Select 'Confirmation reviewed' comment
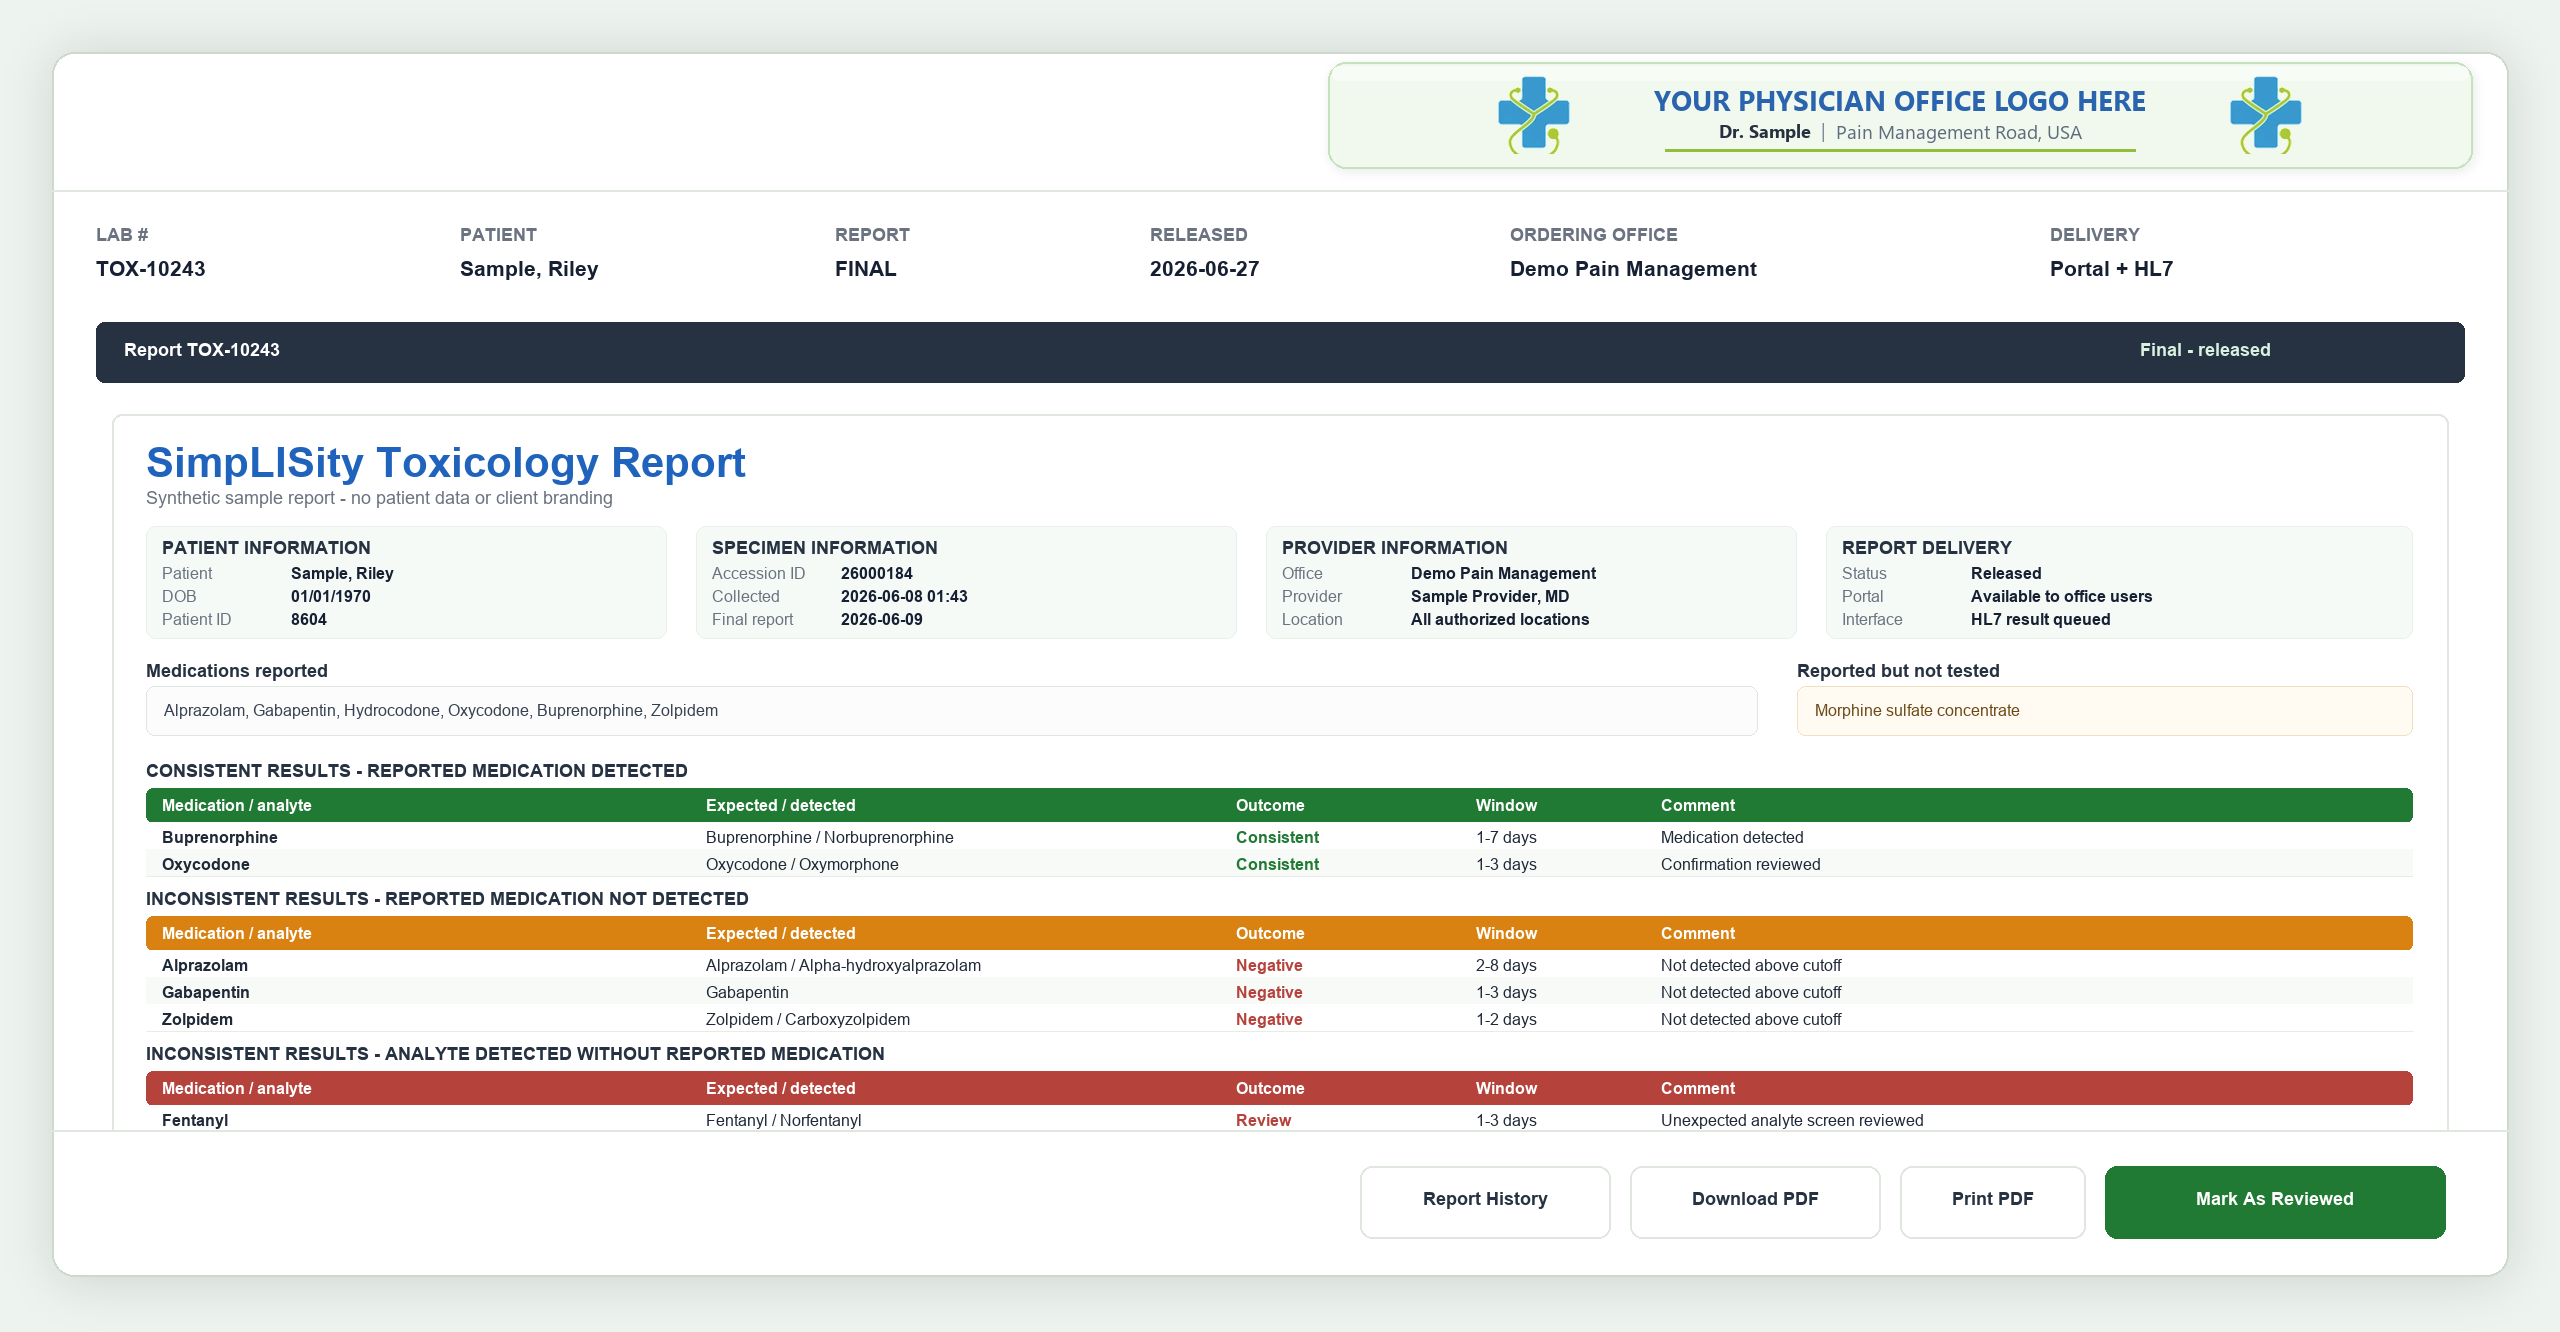This screenshot has width=2560, height=1332. 1741,864
